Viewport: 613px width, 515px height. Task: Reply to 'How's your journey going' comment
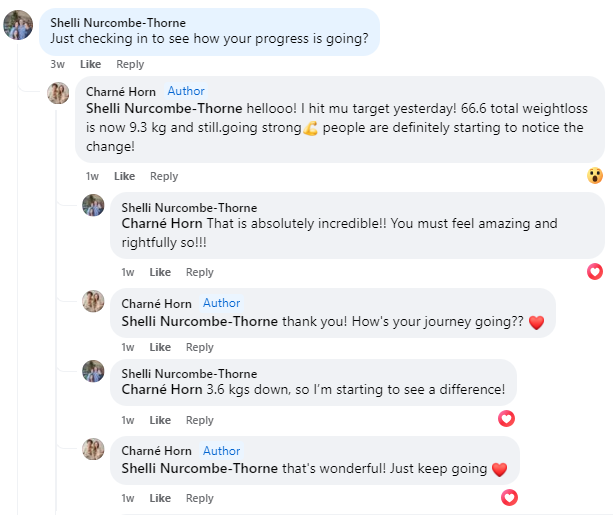tap(200, 347)
